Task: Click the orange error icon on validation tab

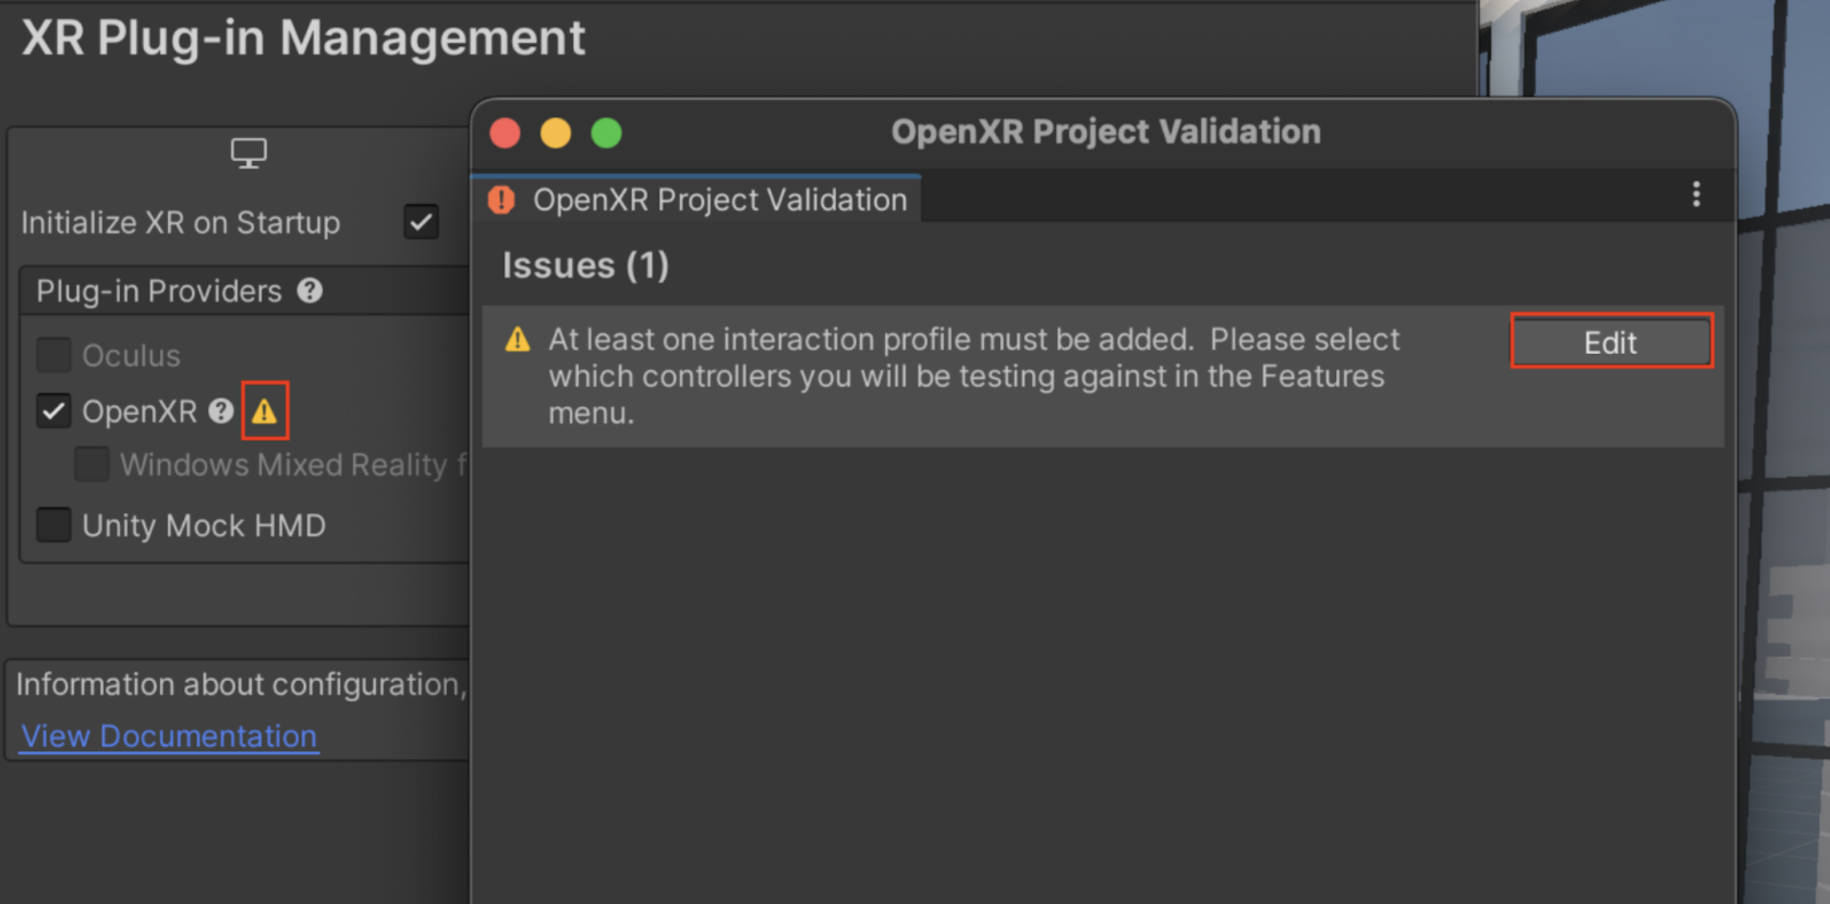Action: (x=502, y=200)
